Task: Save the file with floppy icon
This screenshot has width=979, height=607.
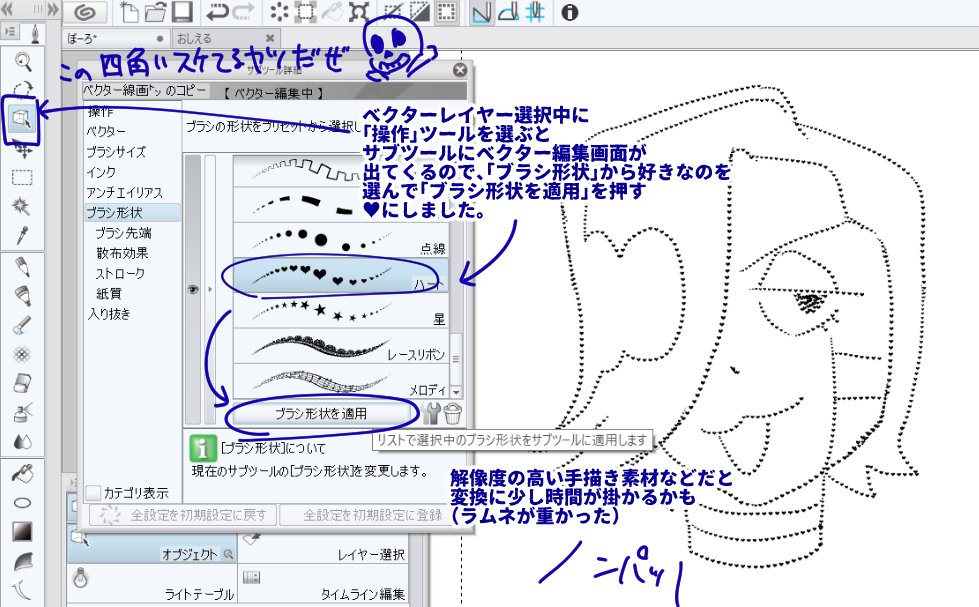Action: tap(182, 12)
